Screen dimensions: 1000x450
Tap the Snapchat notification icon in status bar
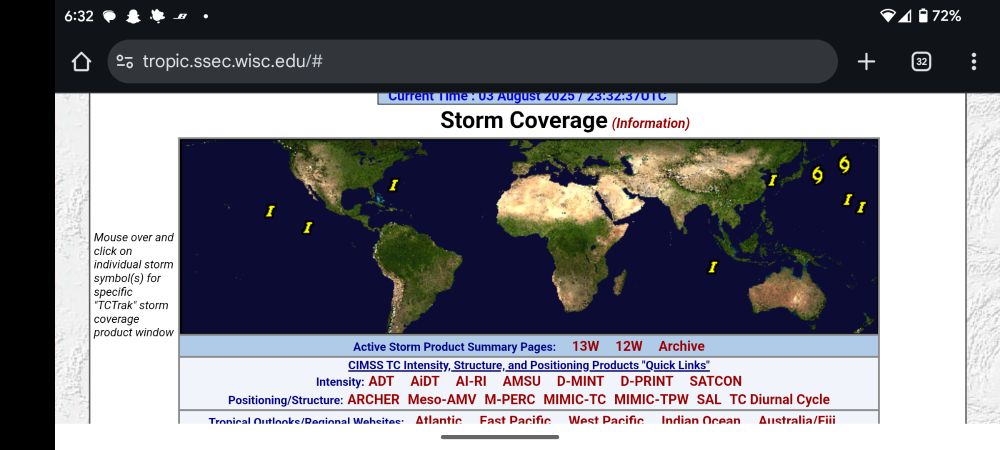coord(133,17)
